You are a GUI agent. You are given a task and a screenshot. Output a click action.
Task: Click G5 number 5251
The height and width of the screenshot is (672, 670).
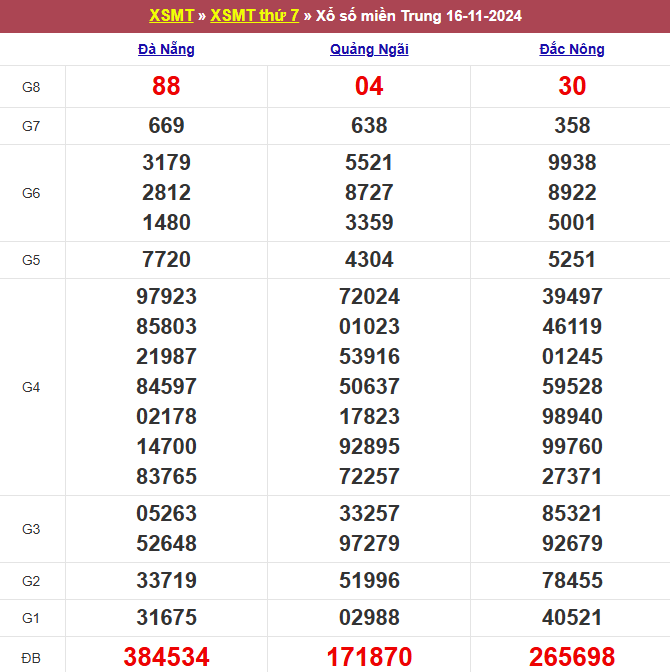coord(572,259)
